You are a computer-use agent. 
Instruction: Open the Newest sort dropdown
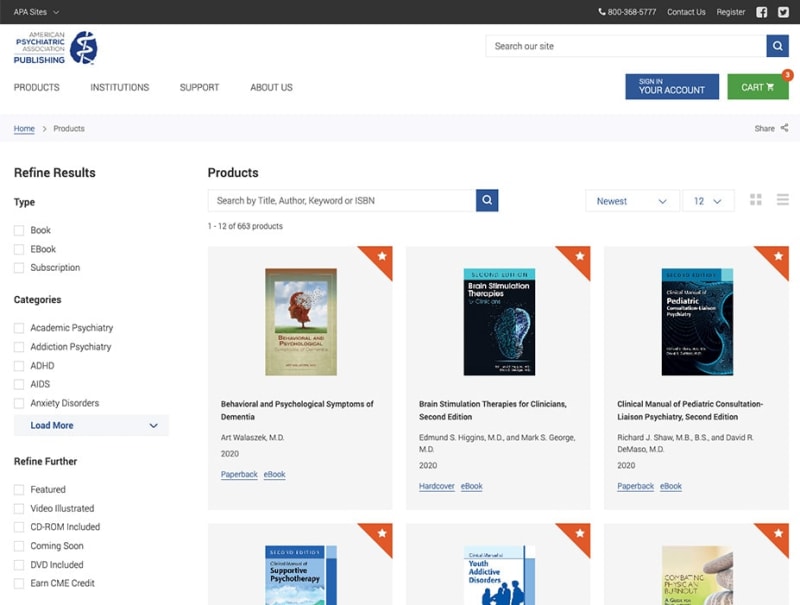632,201
